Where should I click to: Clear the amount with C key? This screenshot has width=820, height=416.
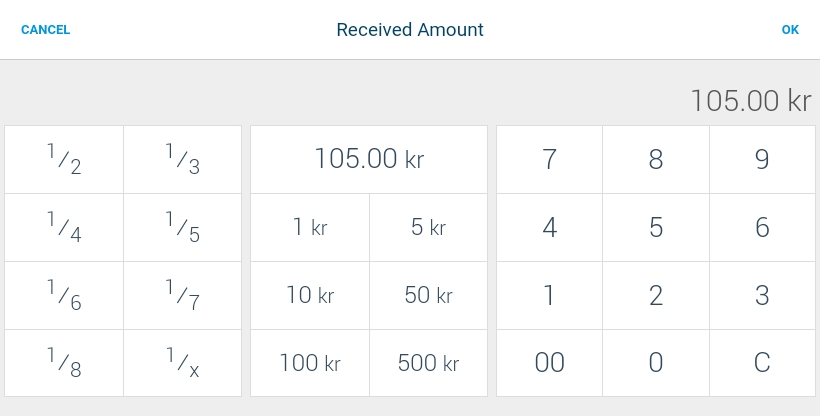tap(762, 363)
